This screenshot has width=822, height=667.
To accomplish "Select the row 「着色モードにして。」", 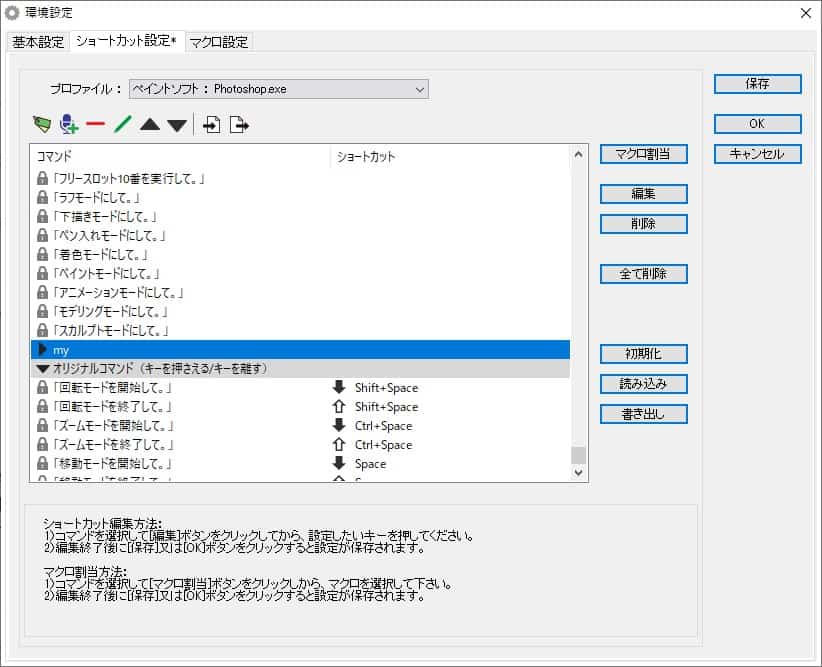I will [x=300, y=254].
